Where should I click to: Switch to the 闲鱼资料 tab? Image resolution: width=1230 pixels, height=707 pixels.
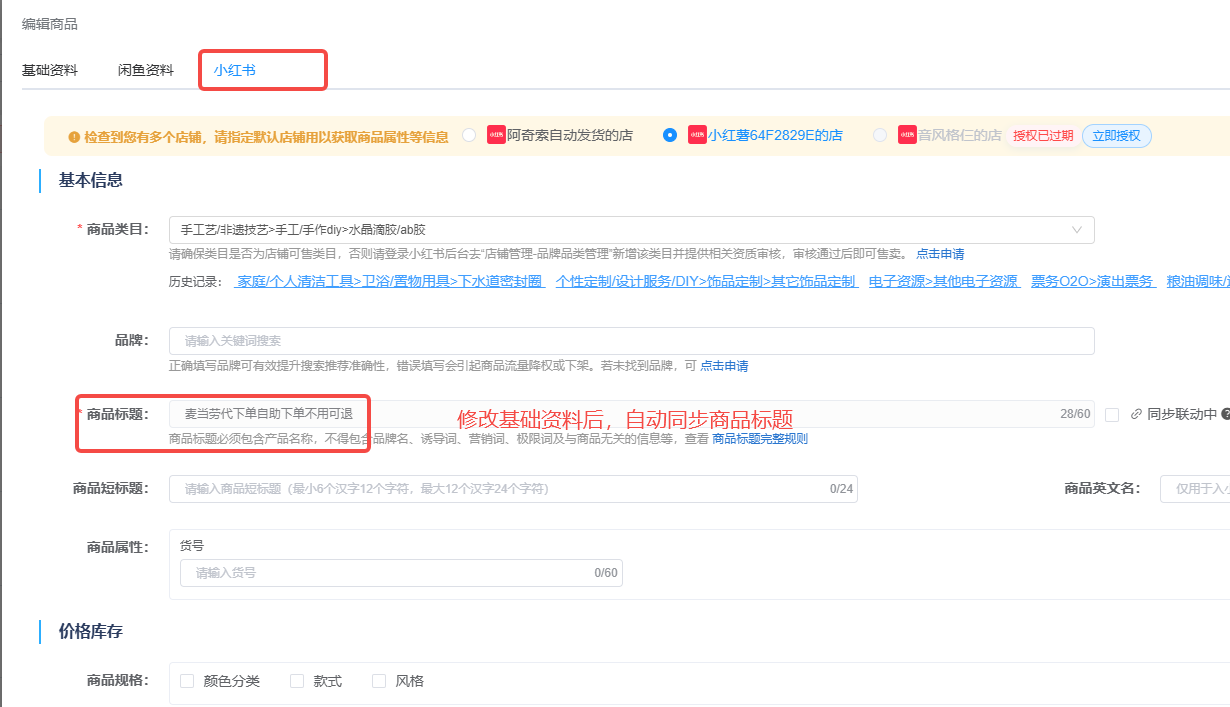(146, 70)
